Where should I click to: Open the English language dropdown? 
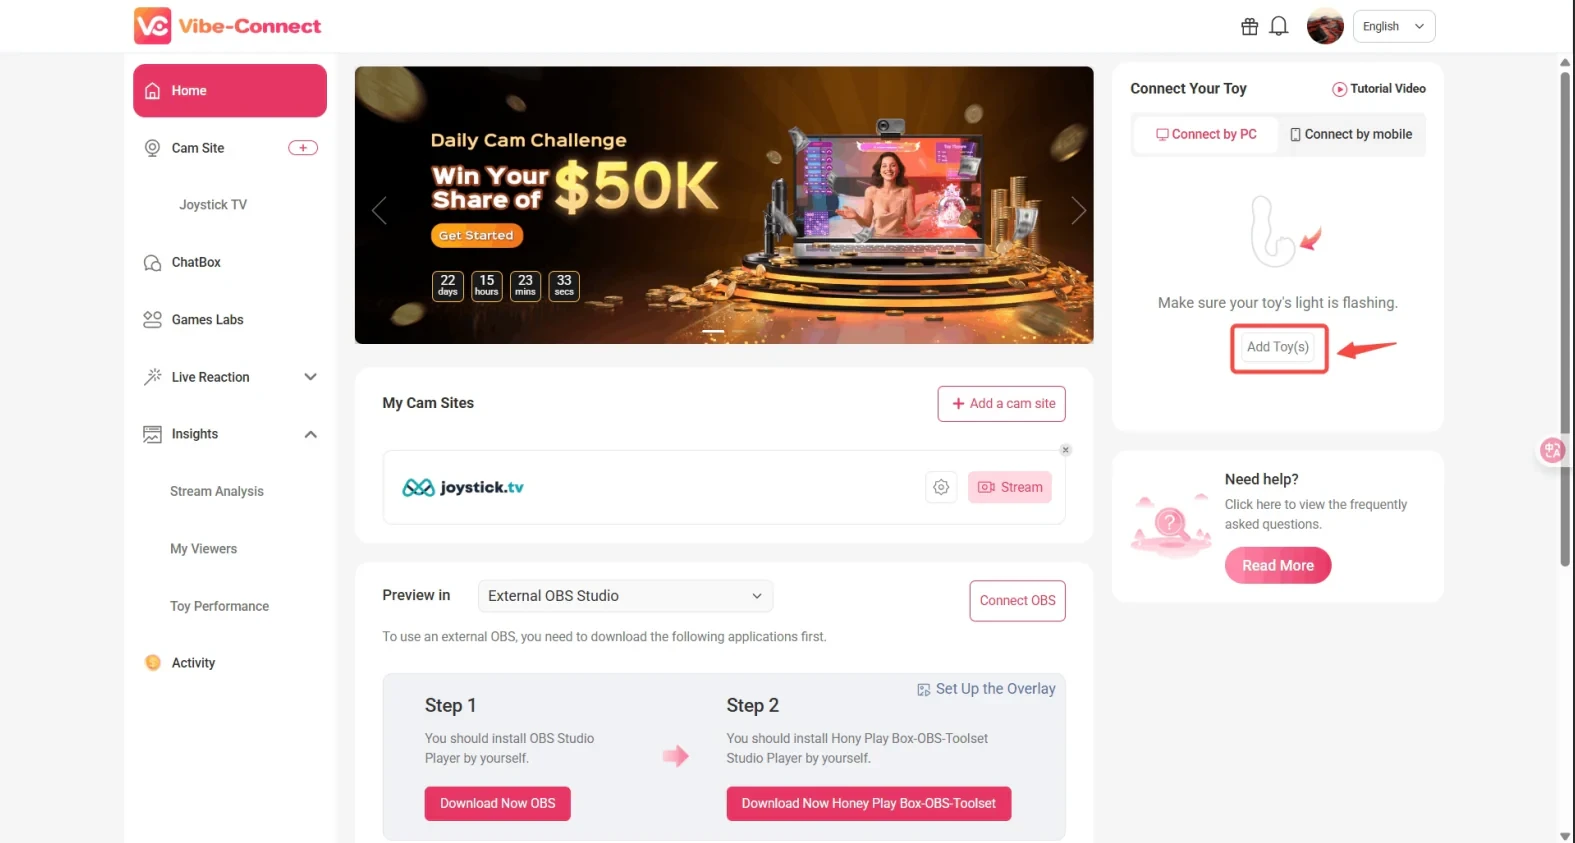coord(1394,27)
